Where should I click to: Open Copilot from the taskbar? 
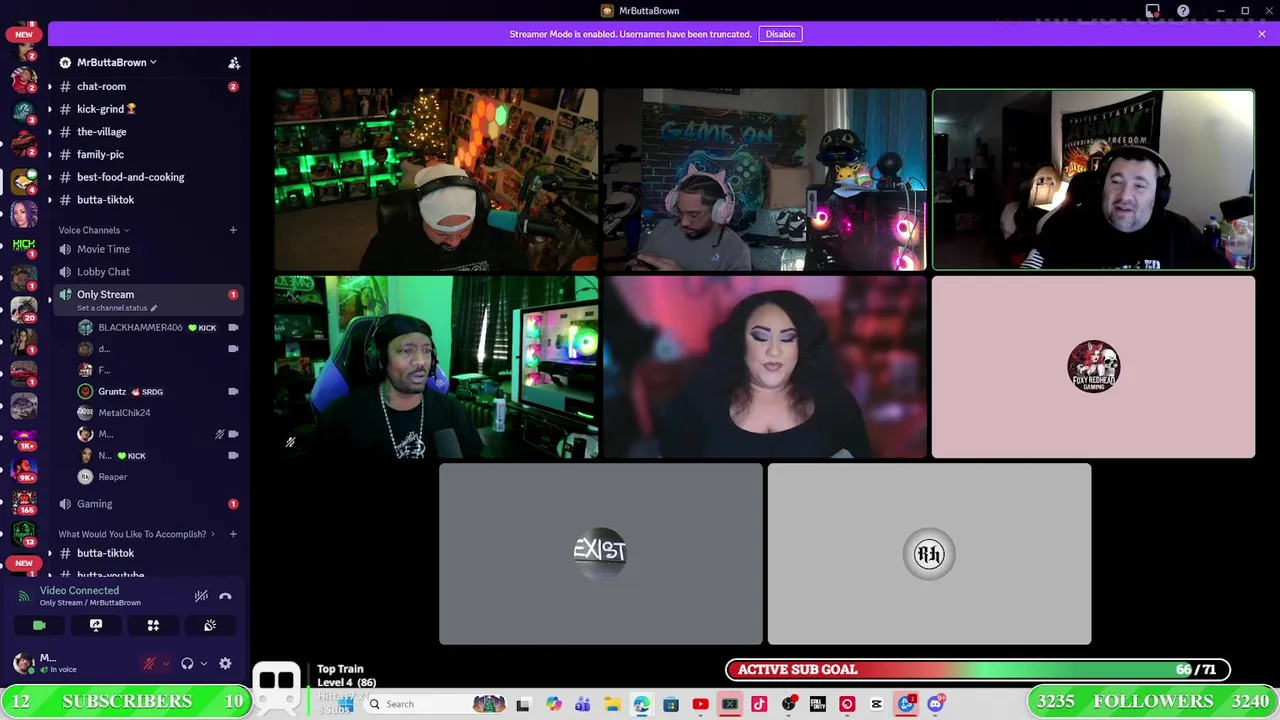[x=554, y=704]
